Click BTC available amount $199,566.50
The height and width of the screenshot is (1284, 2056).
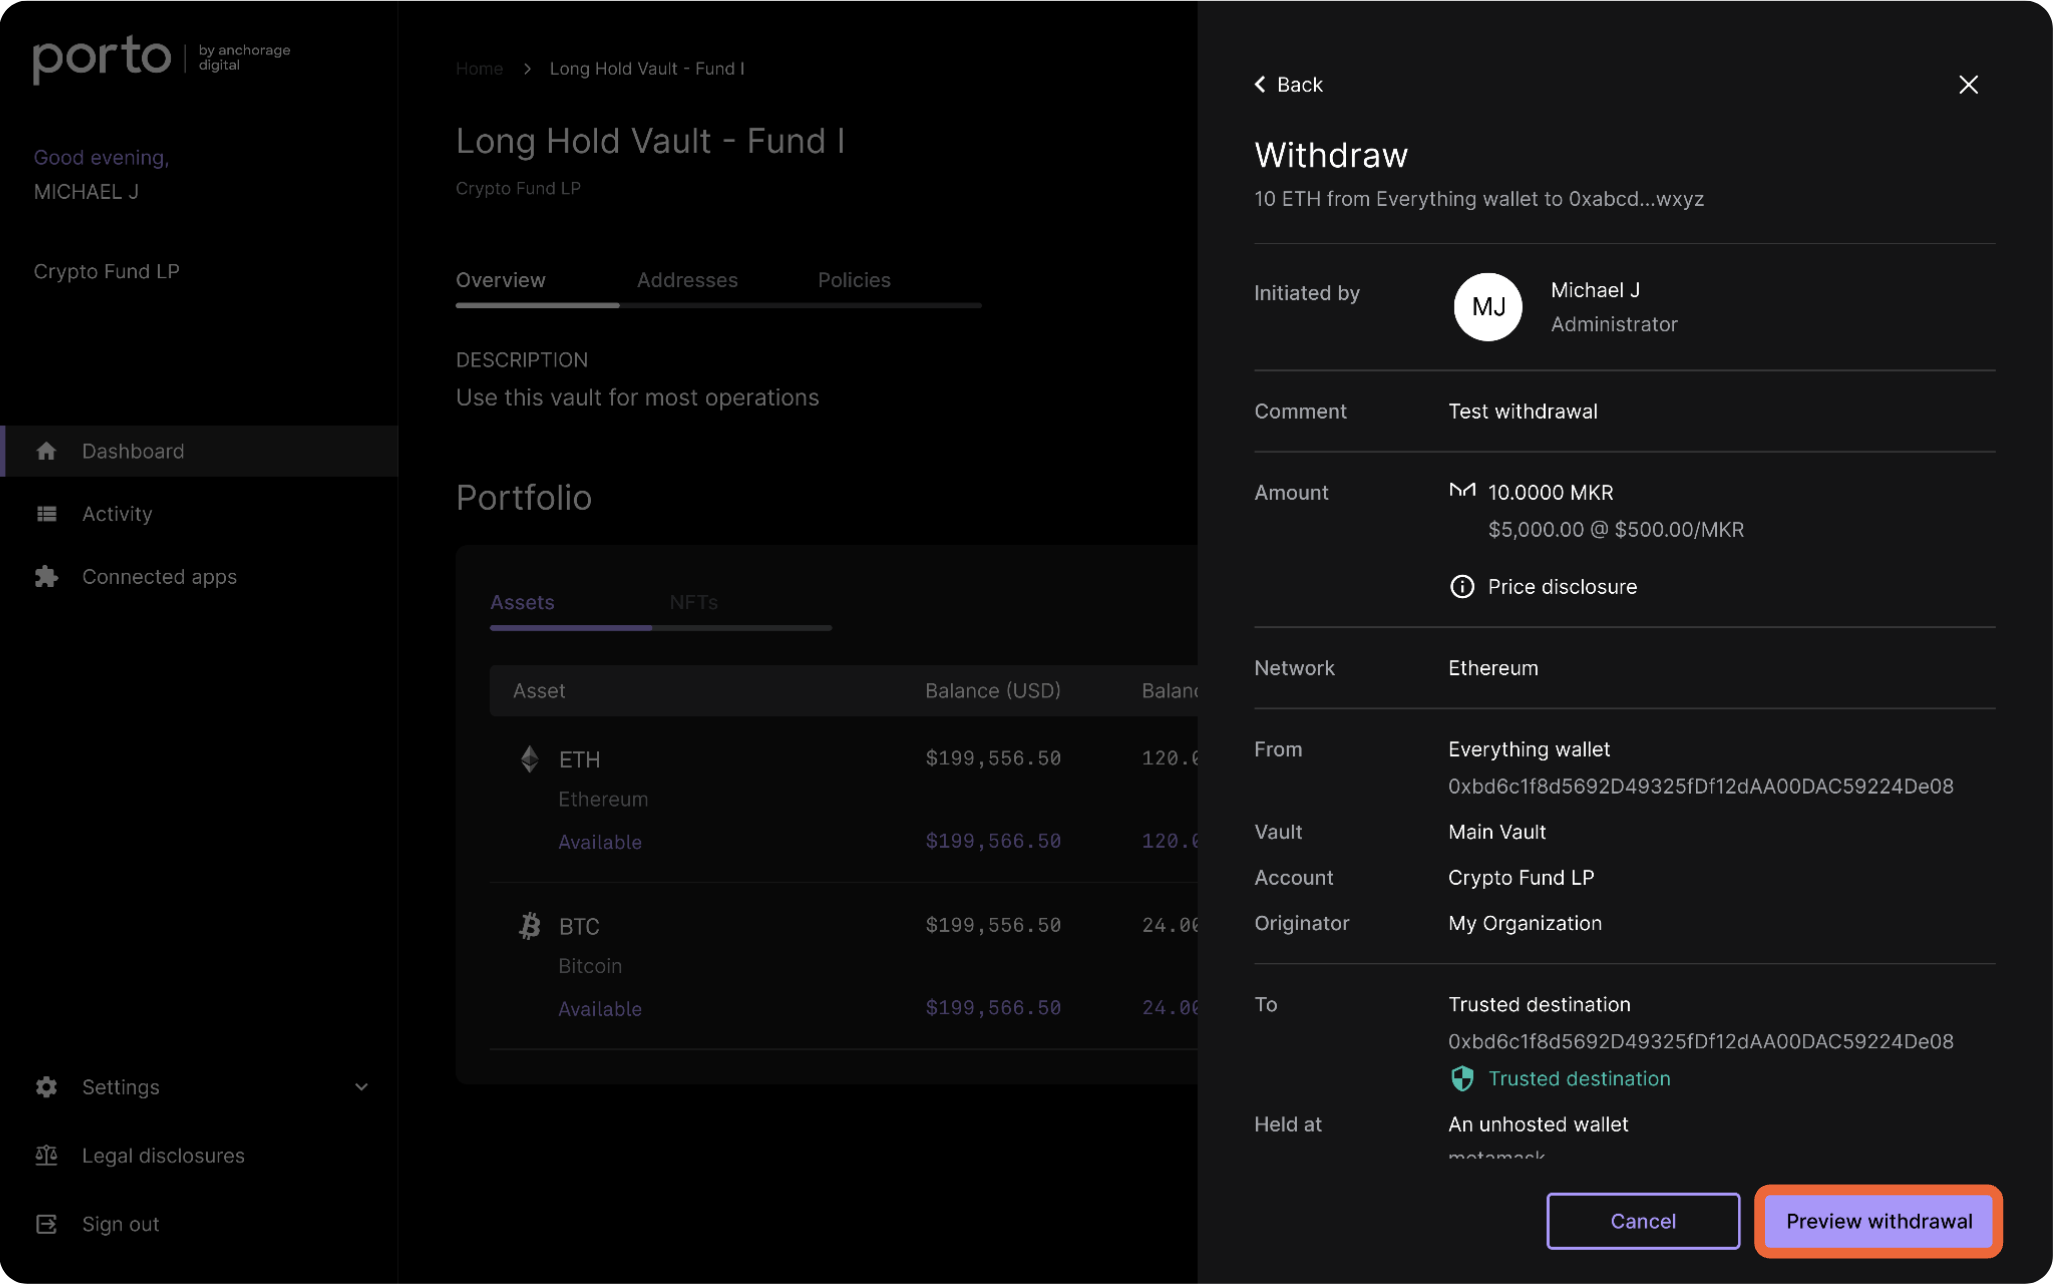[x=993, y=1009]
